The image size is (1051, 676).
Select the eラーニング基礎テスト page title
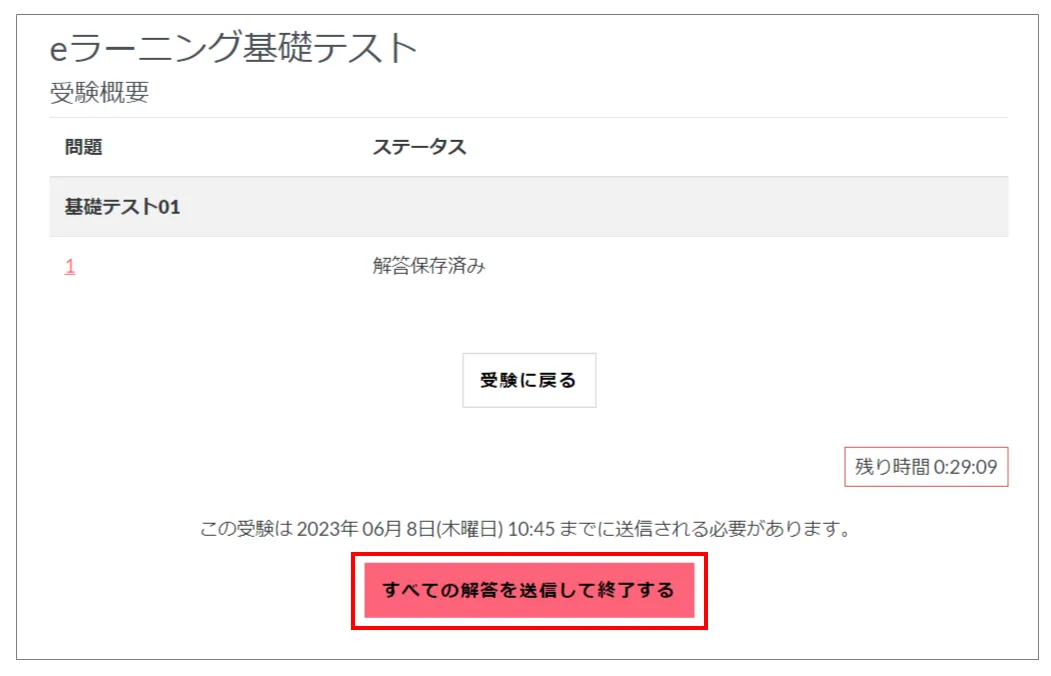point(233,48)
